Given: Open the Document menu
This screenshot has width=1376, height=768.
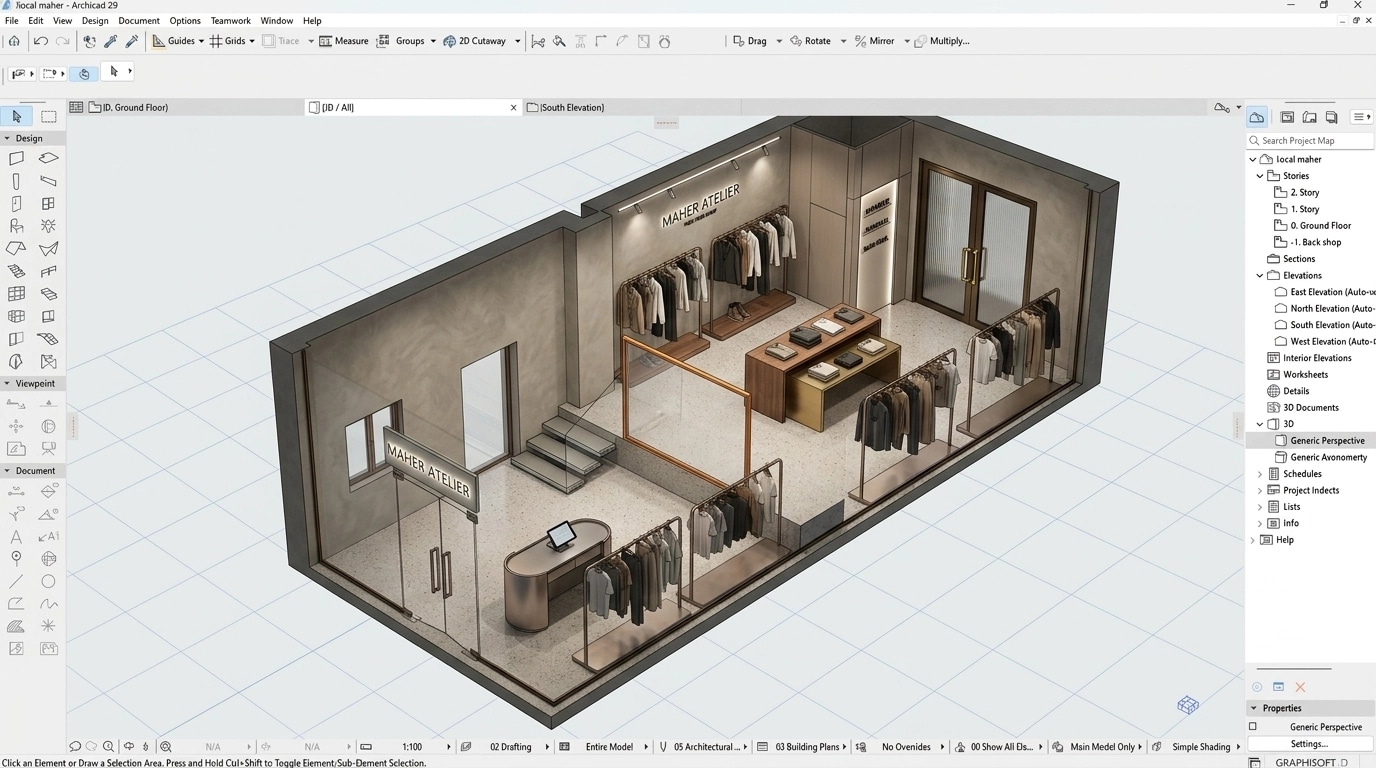Looking at the screenshot, I should point(139,20).
